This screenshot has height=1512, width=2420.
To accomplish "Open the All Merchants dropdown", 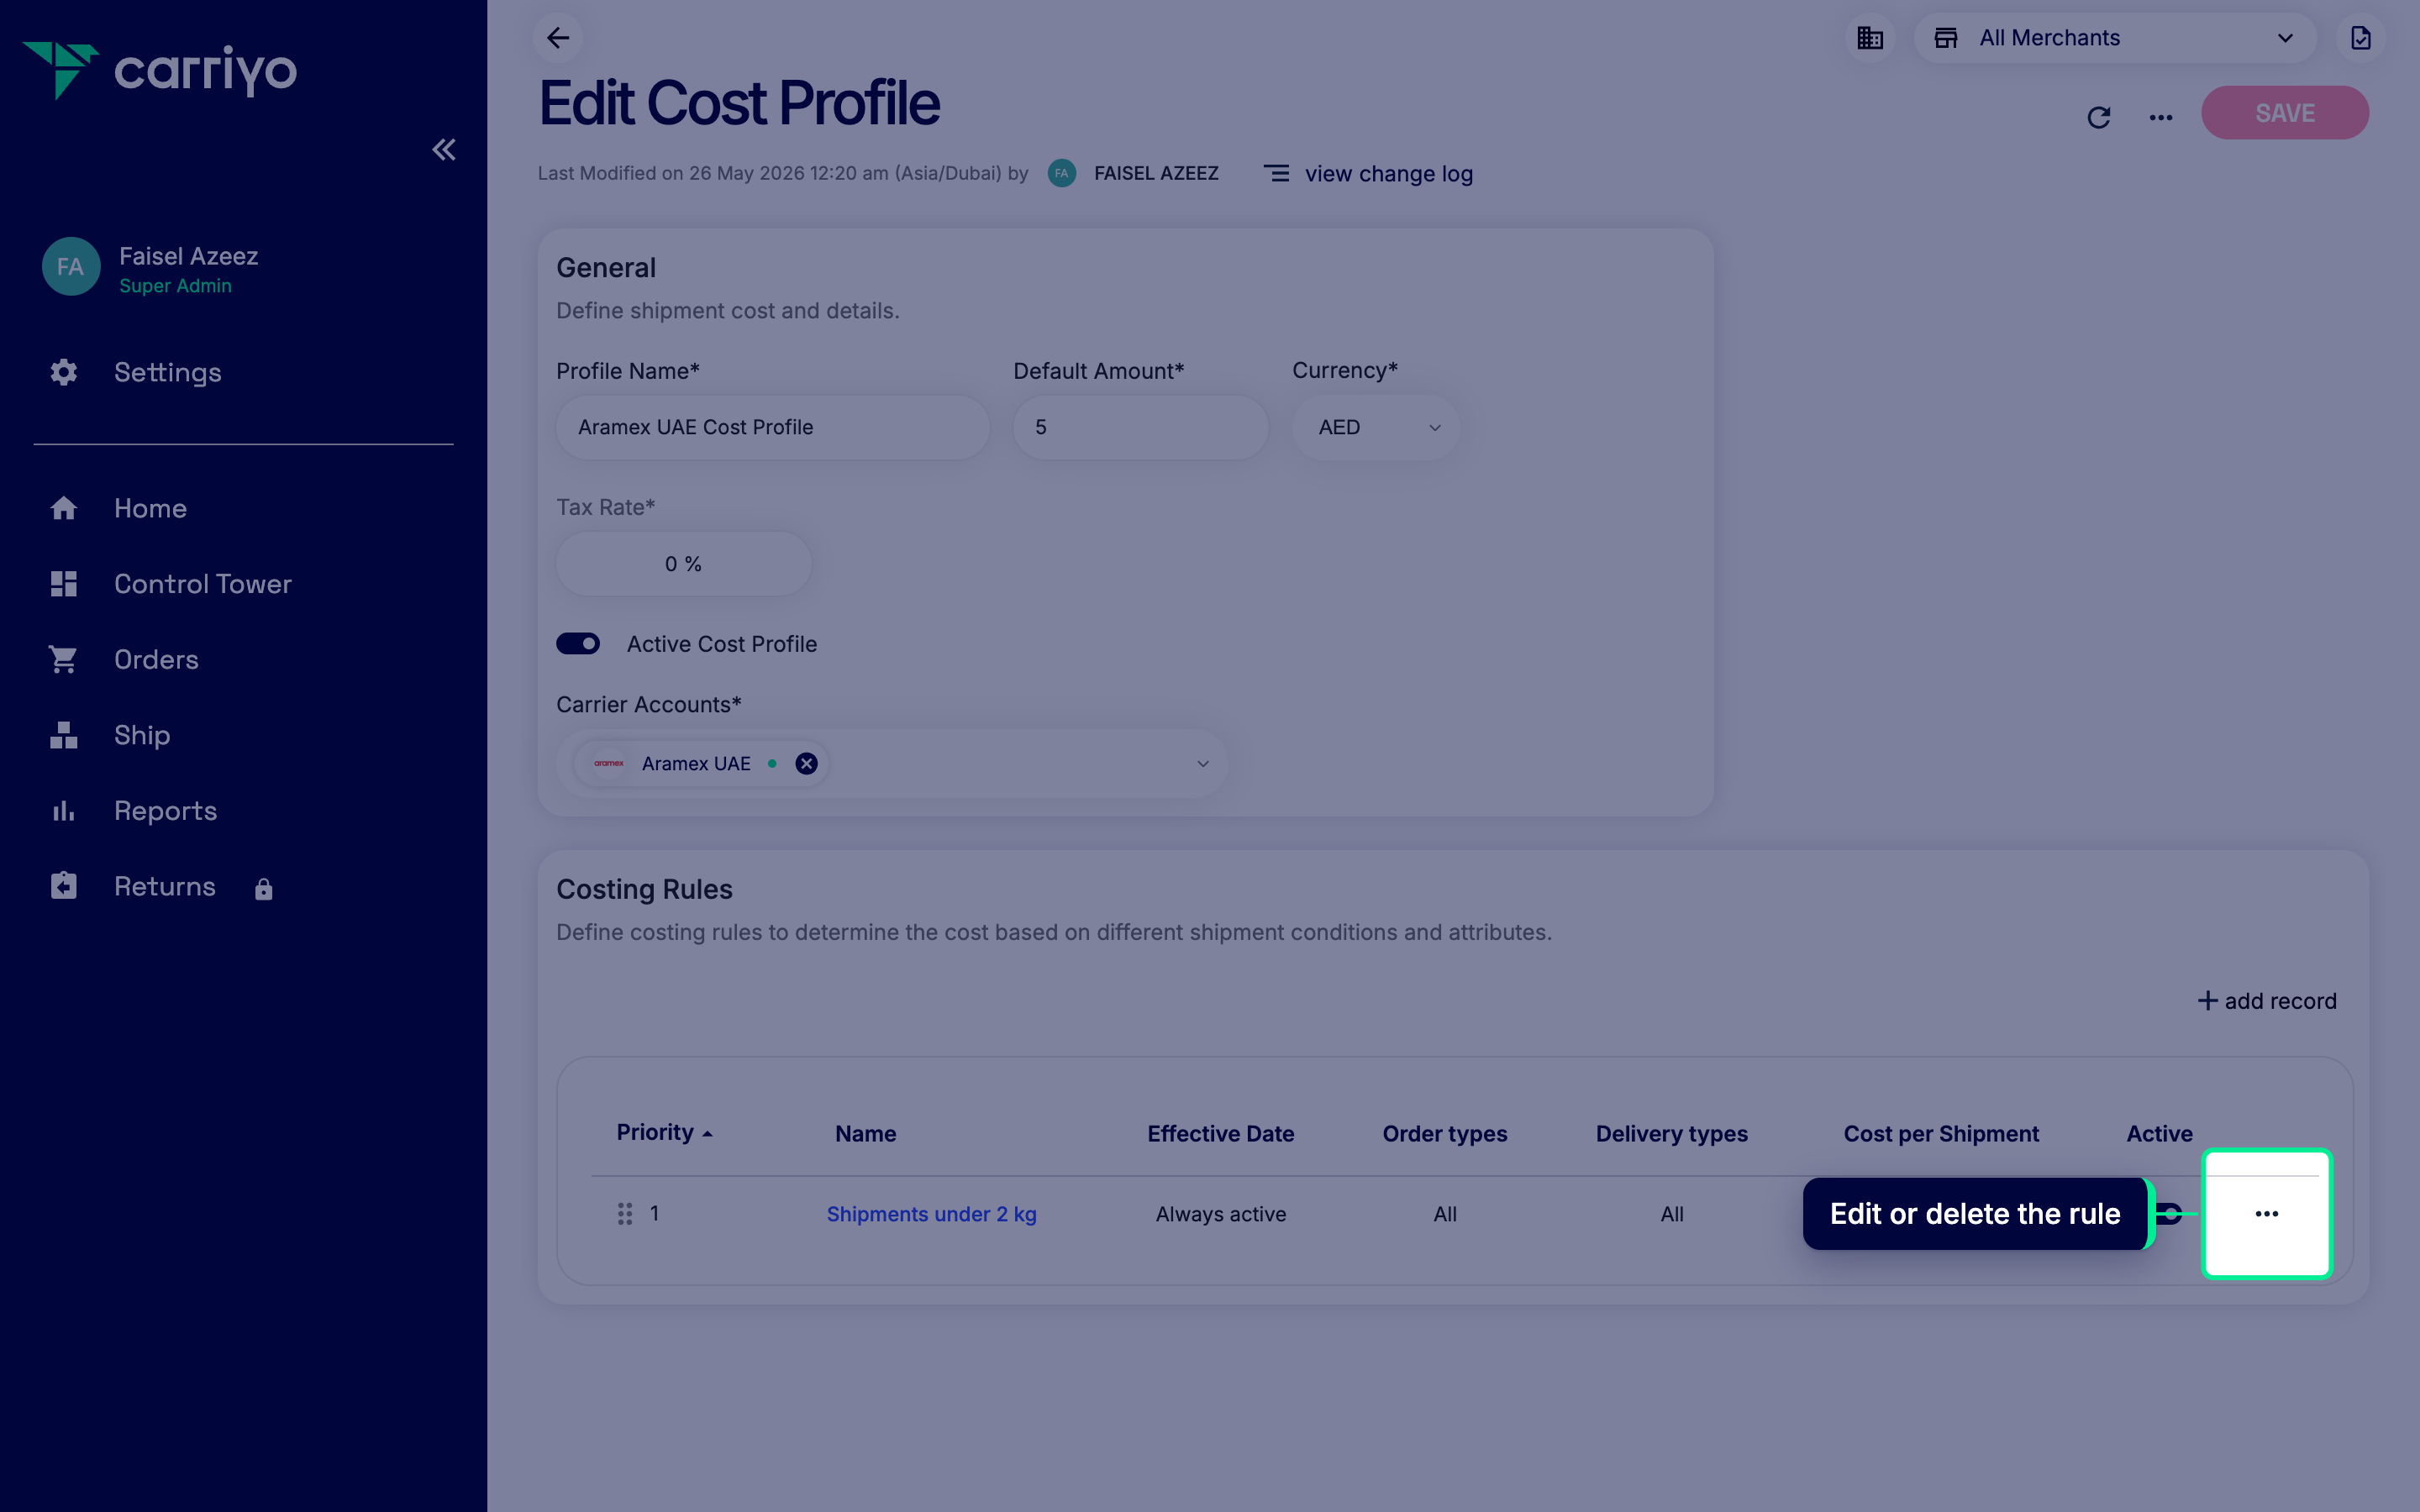I will click(2115, 38).
